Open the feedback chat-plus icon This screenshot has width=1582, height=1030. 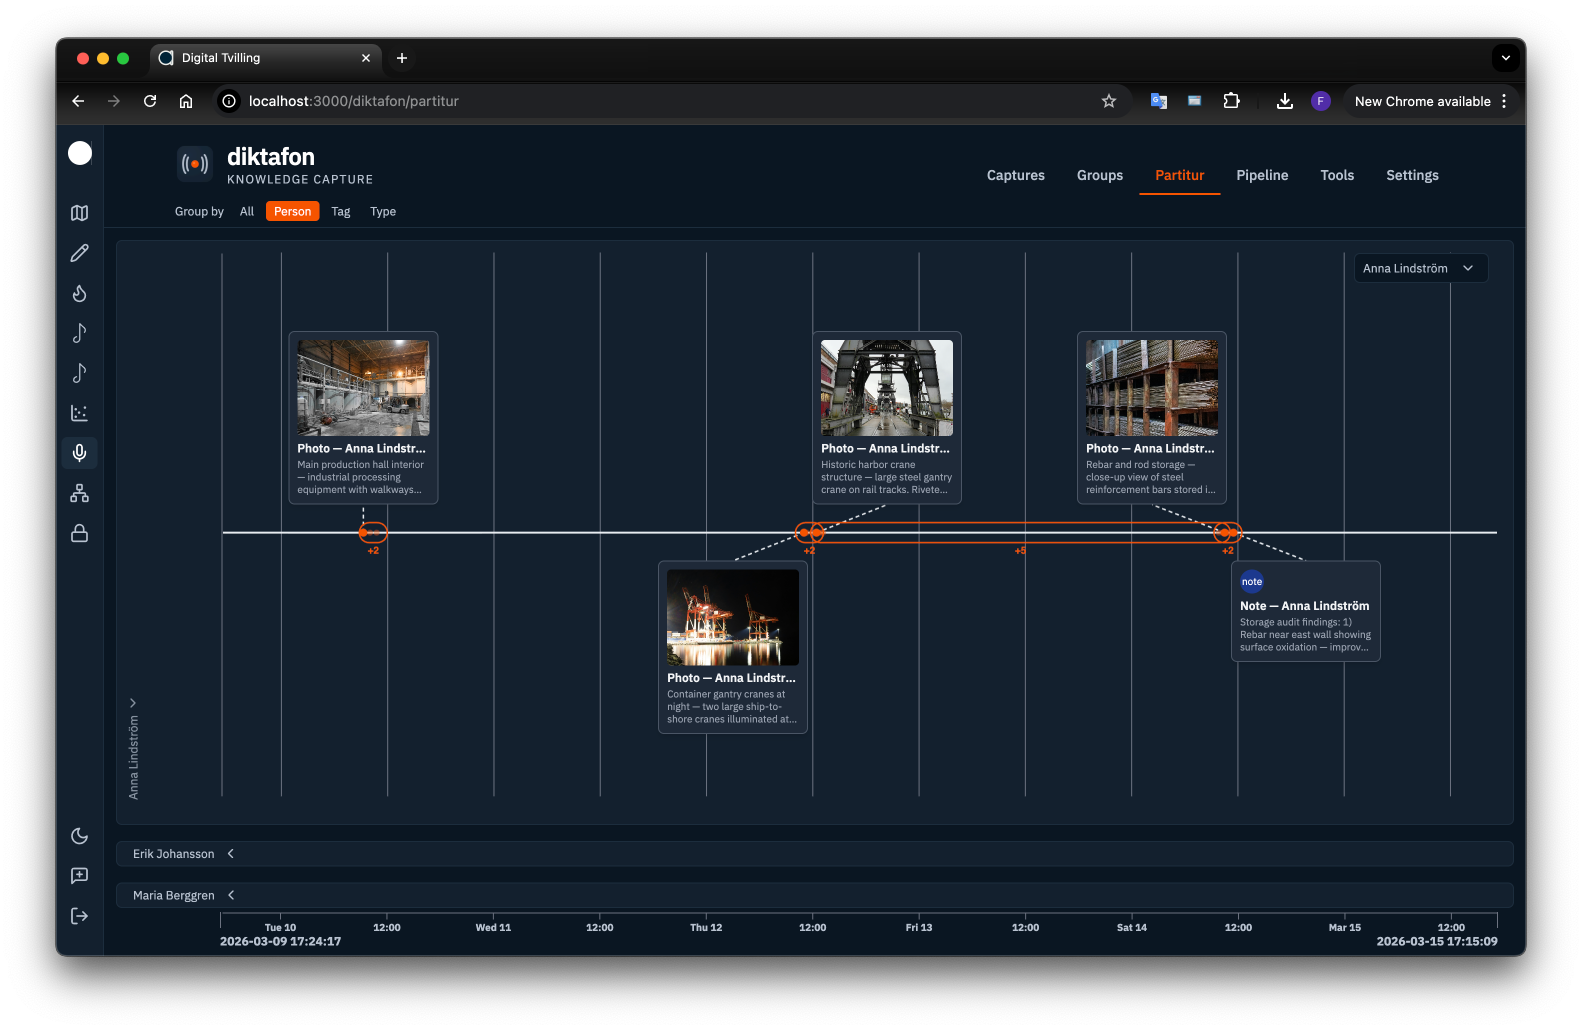point(80,876)
